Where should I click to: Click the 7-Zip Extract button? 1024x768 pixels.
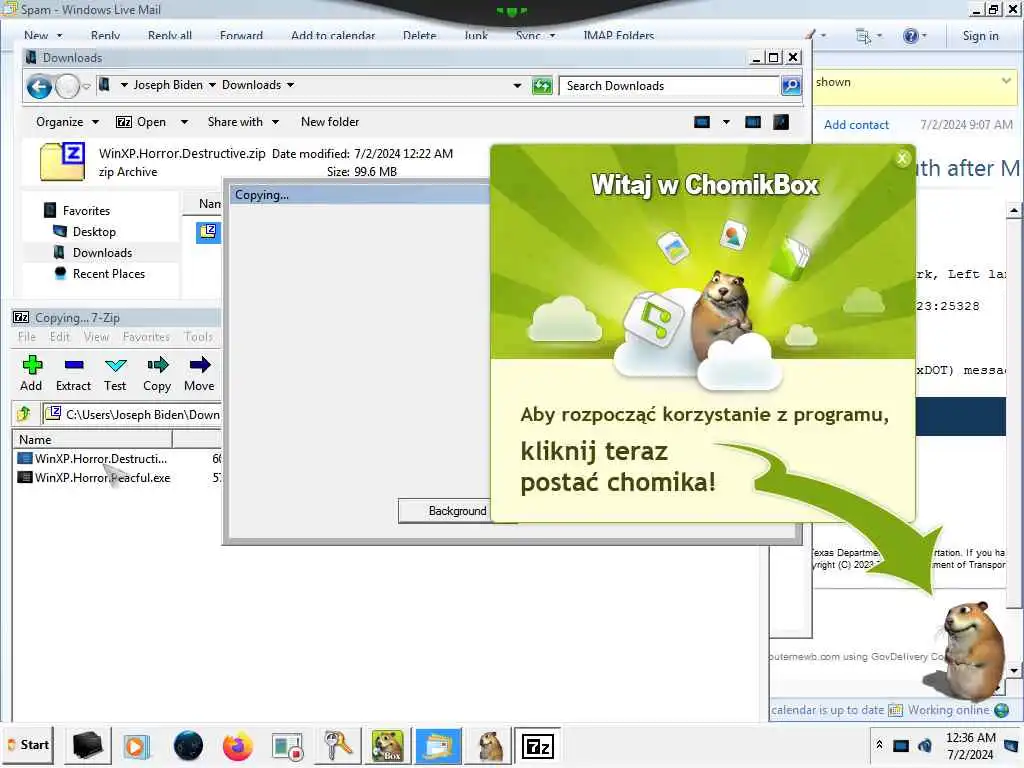73,374
